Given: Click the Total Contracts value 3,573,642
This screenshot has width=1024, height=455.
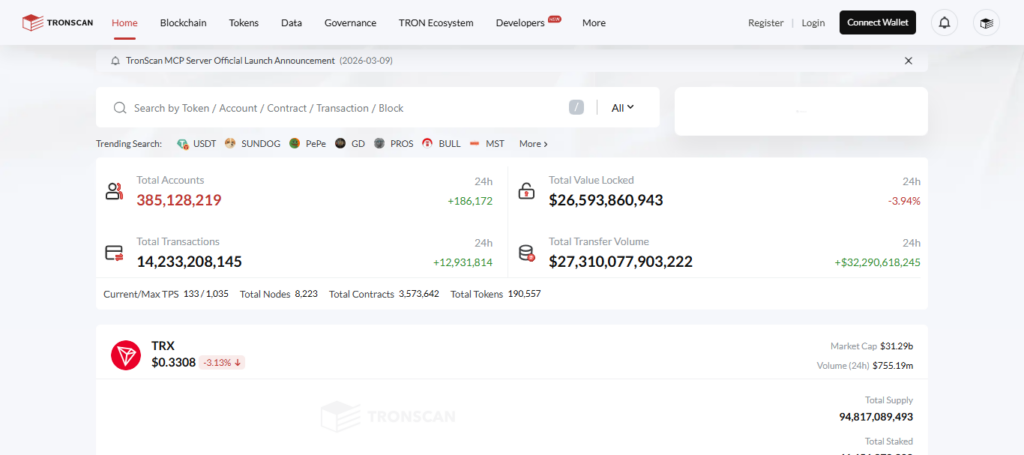Looking at the screenshot, I should [x=419, y=294].
